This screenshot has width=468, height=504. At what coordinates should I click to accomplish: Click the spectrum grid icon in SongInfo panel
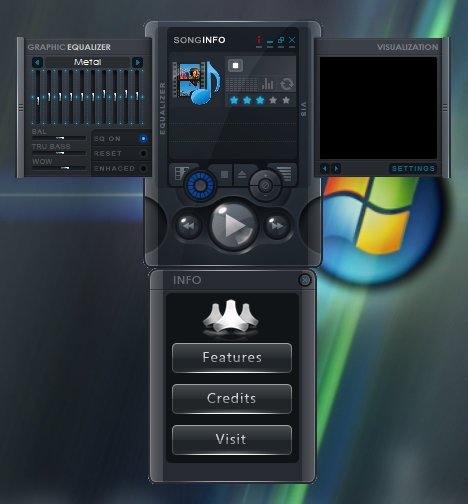pos(242,84)
